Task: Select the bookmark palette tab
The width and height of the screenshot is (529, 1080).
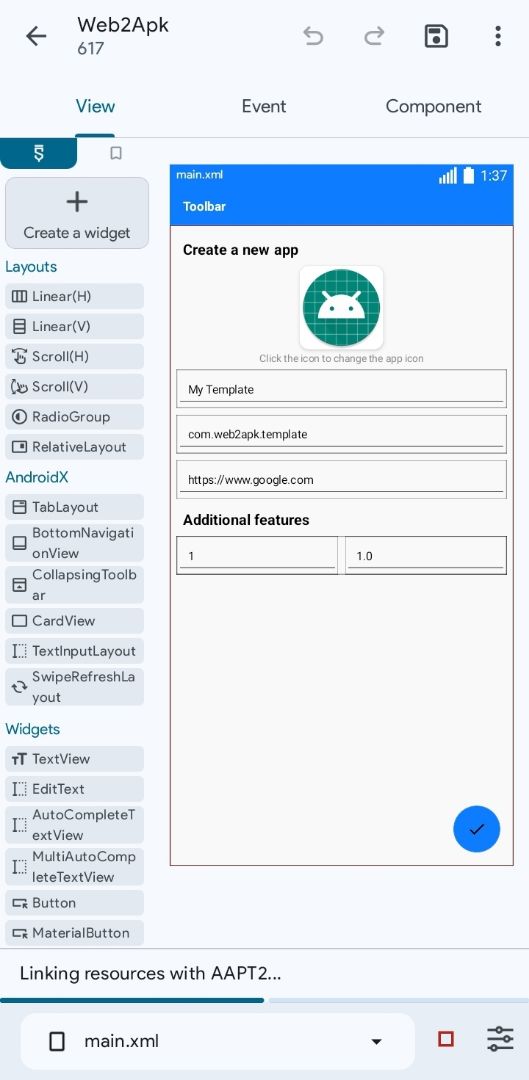Action: click(116, 153)
